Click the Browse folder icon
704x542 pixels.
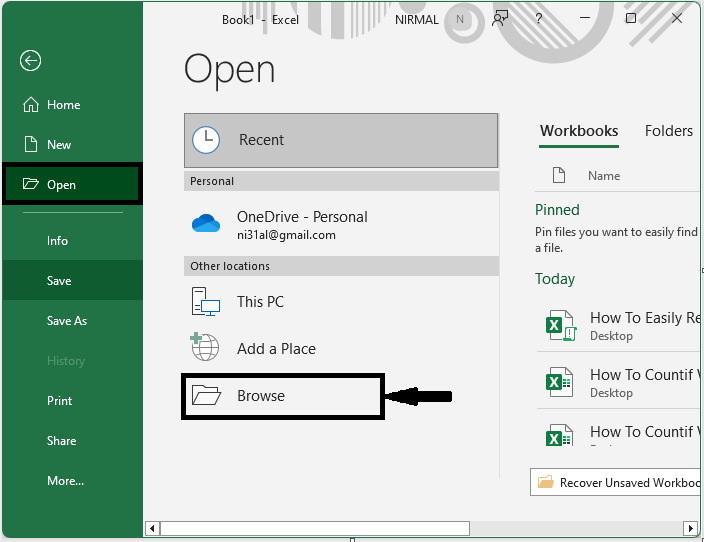(x=206, y=396)
